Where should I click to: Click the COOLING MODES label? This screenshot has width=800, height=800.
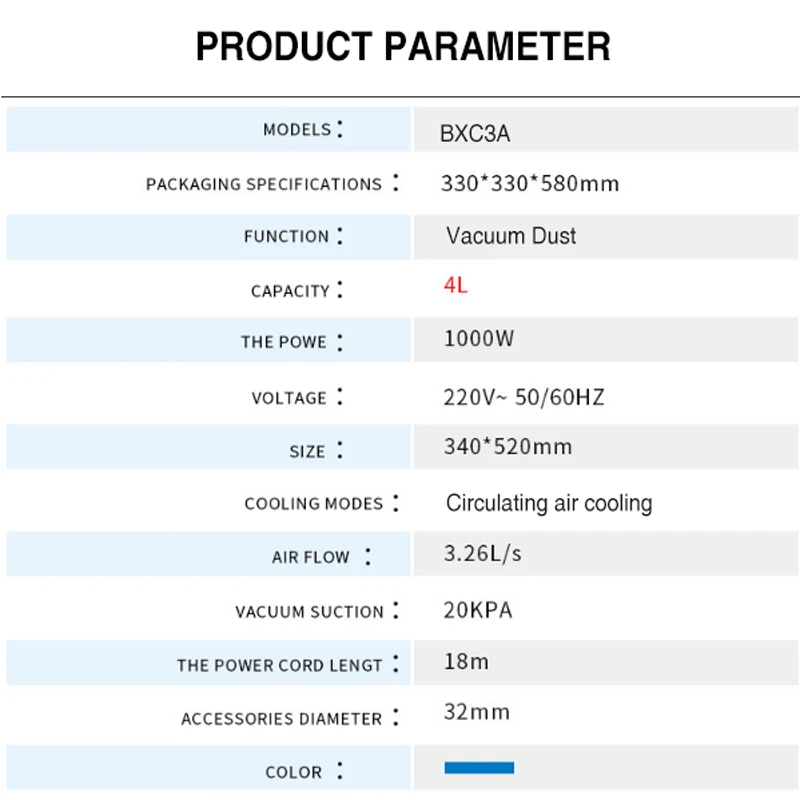[314, 504]
